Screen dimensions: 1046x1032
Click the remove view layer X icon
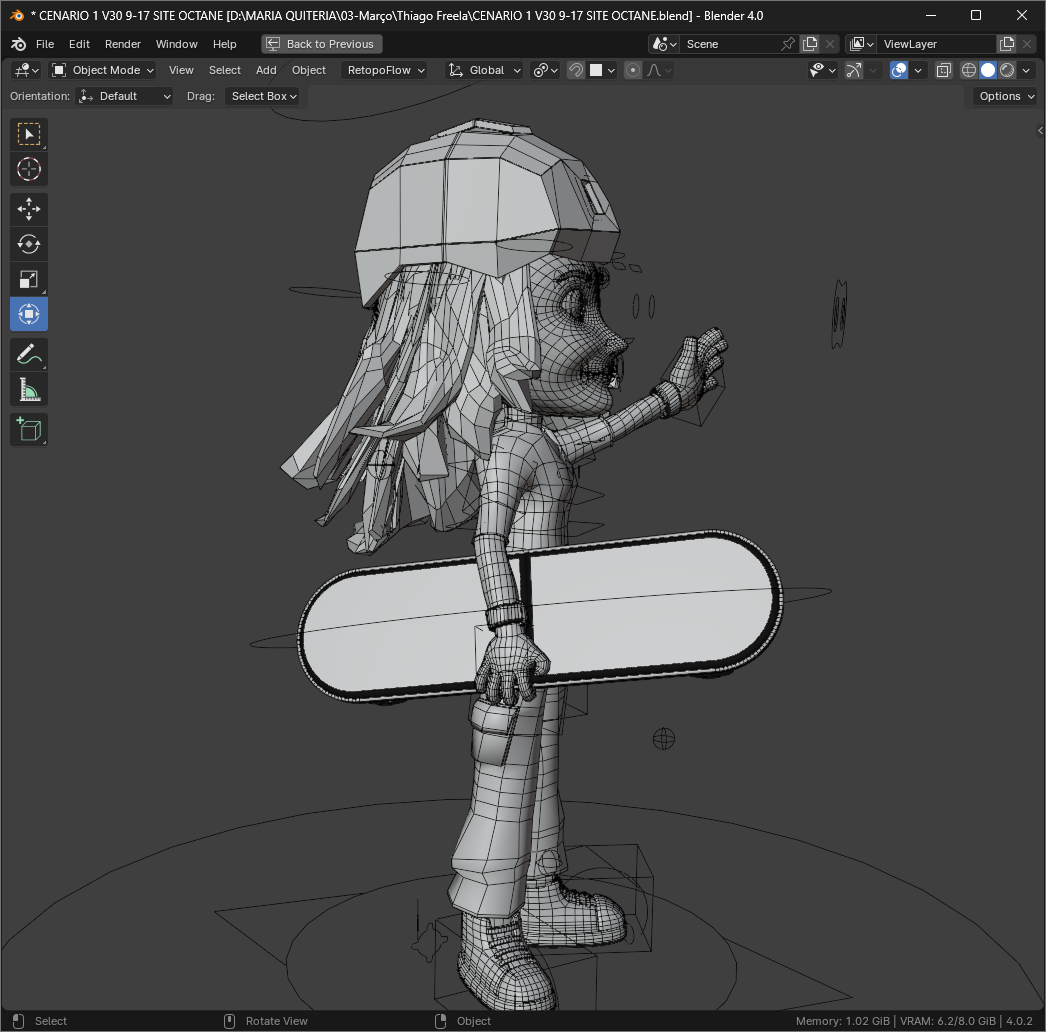[1027, 44]
